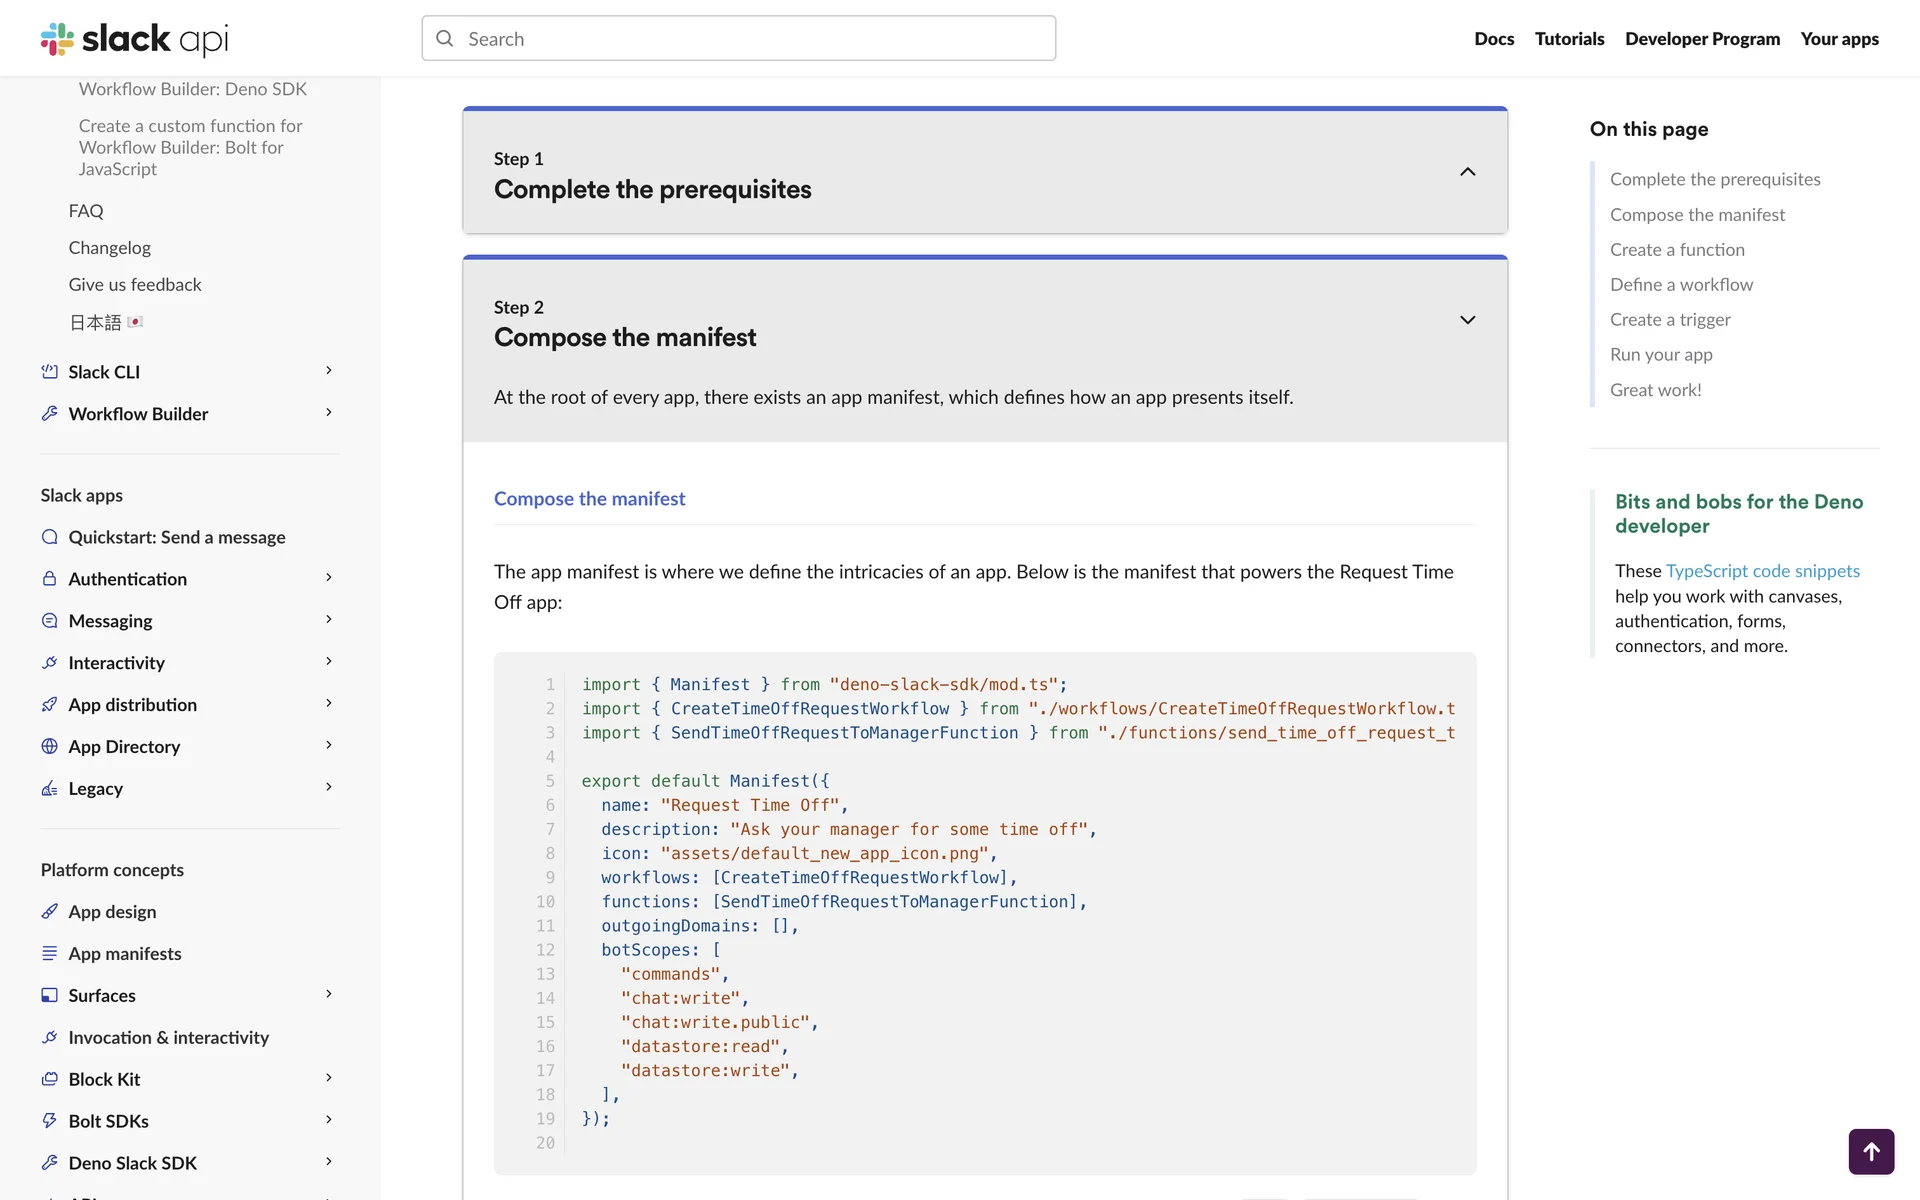Click the Slack CLI sidebar icon
This screenshot has width=1920, height=1200.
coord(49,372)
